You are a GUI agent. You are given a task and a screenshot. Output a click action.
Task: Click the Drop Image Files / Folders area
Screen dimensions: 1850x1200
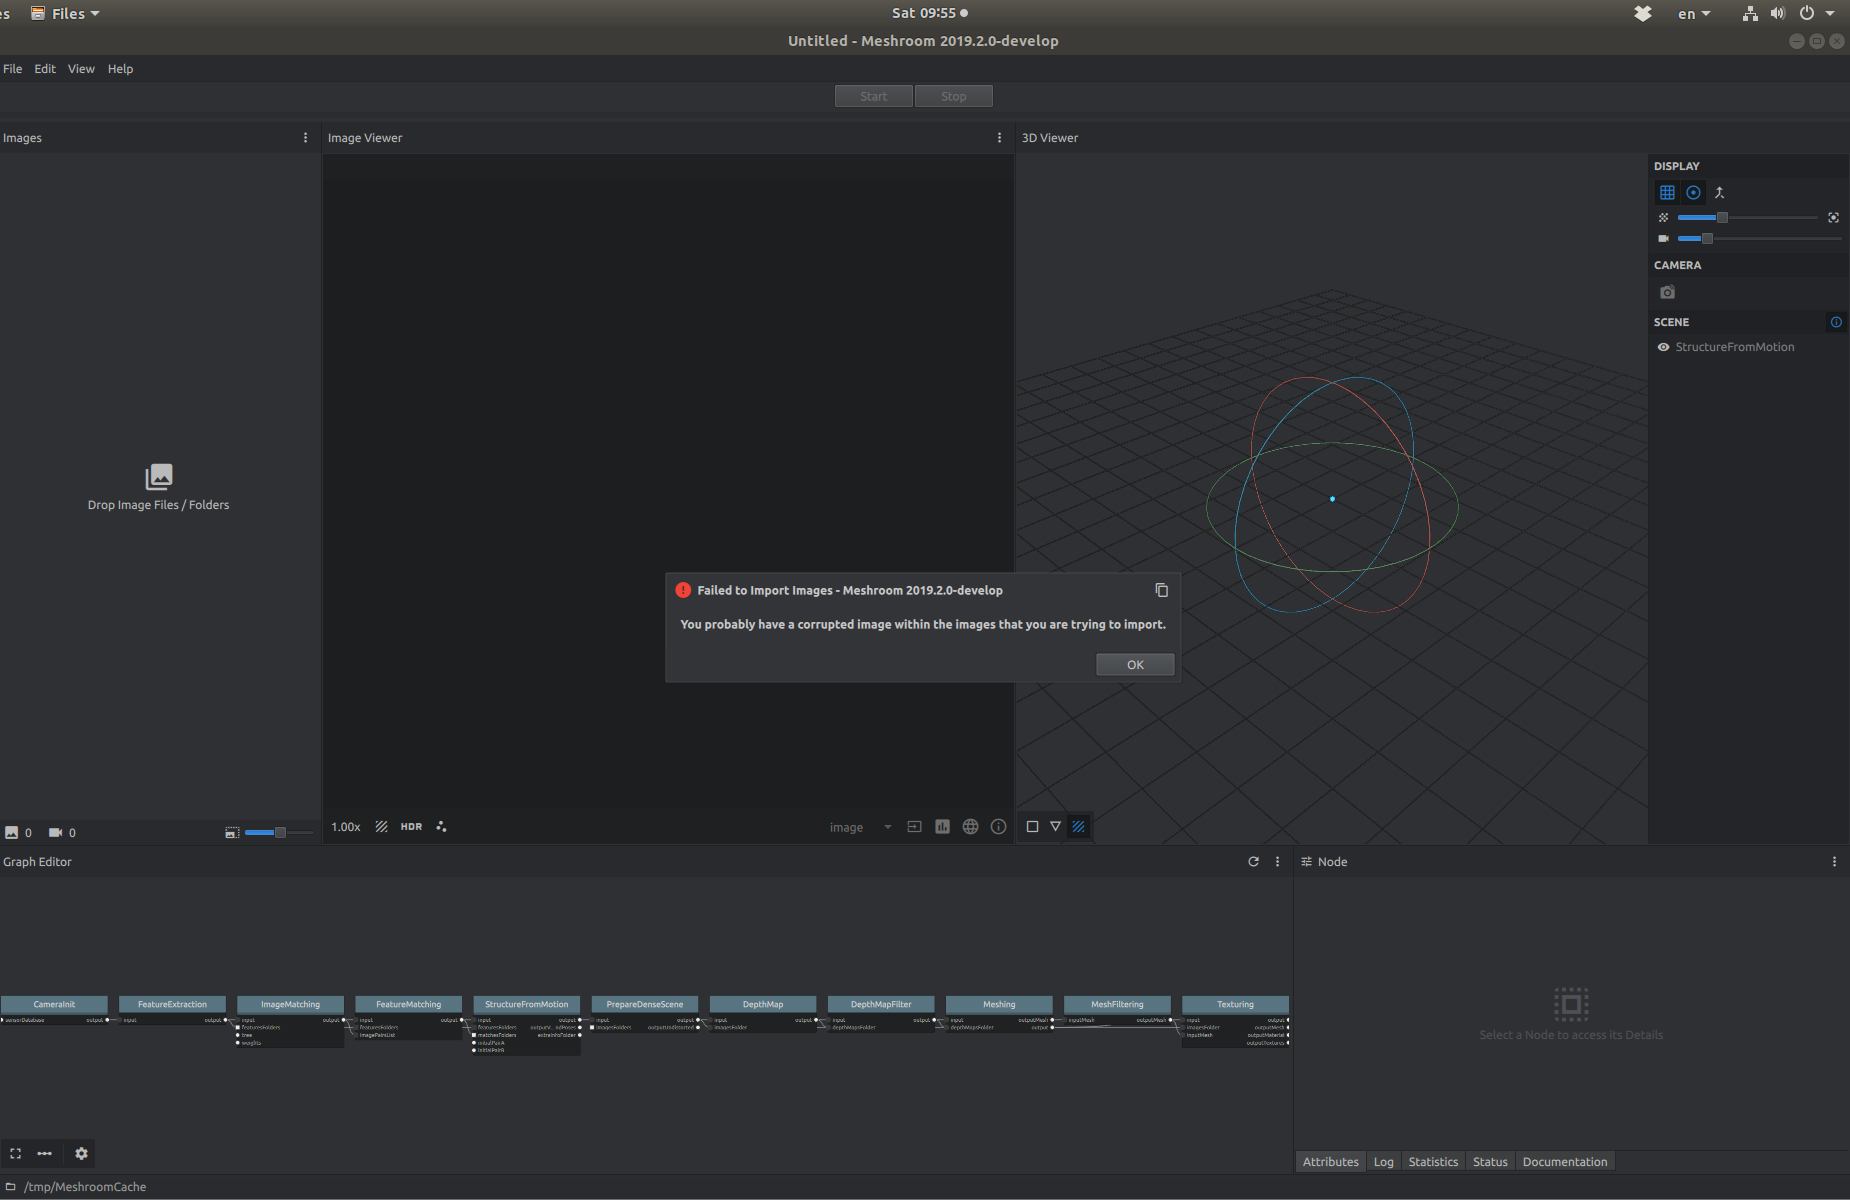tap(159, 488)
